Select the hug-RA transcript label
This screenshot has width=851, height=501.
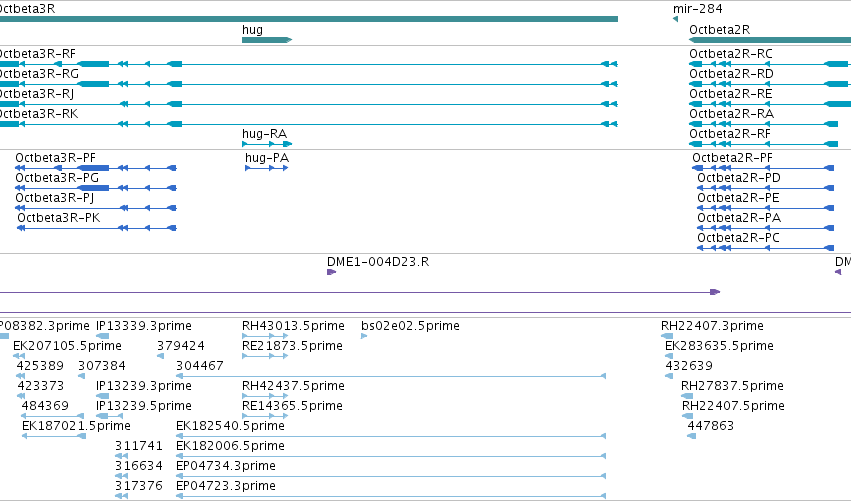click(x=264, y=134)
